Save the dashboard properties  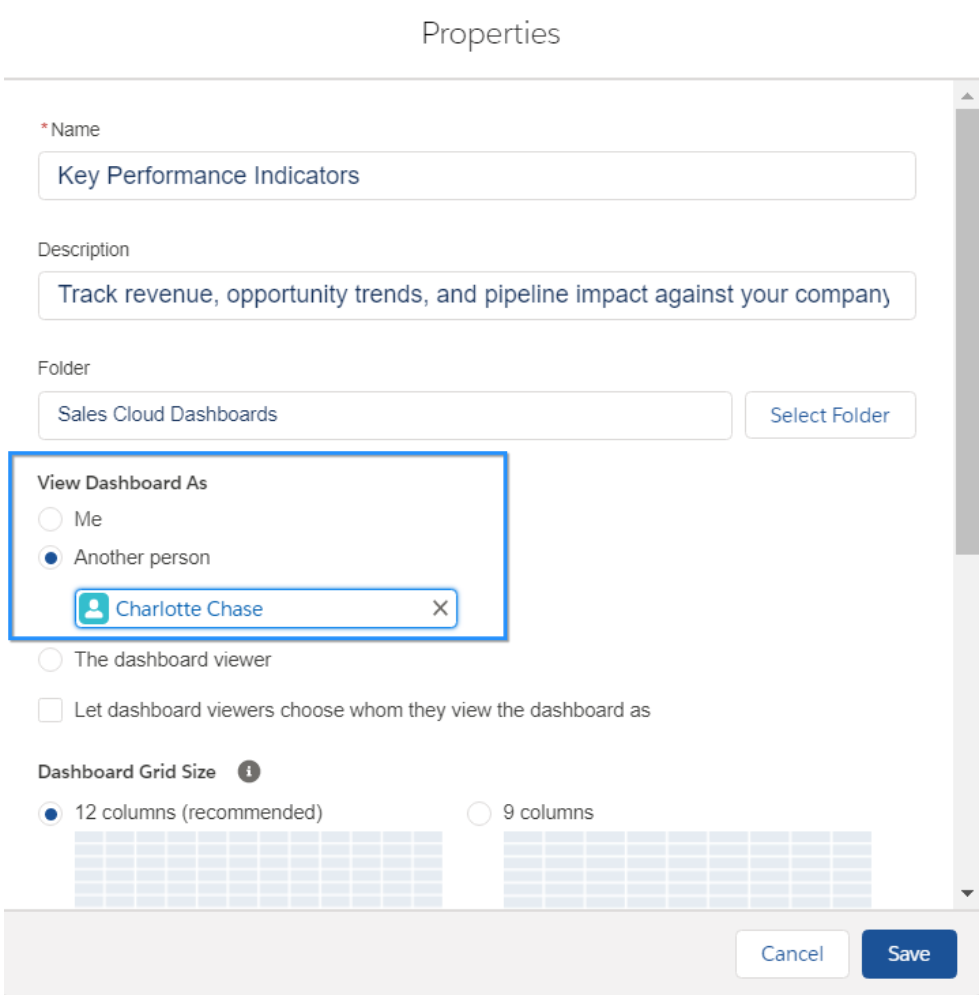coord(909,954)
